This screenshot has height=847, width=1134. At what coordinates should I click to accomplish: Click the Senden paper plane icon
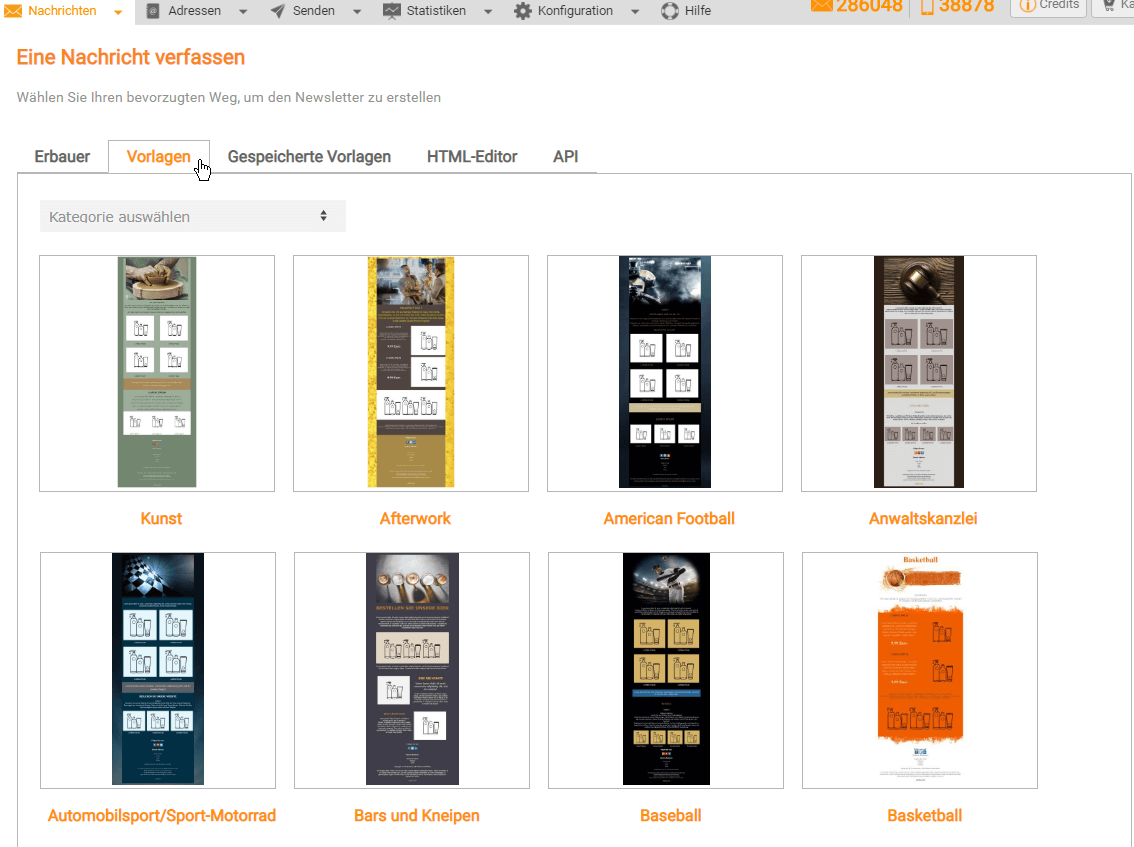(277, 11)
